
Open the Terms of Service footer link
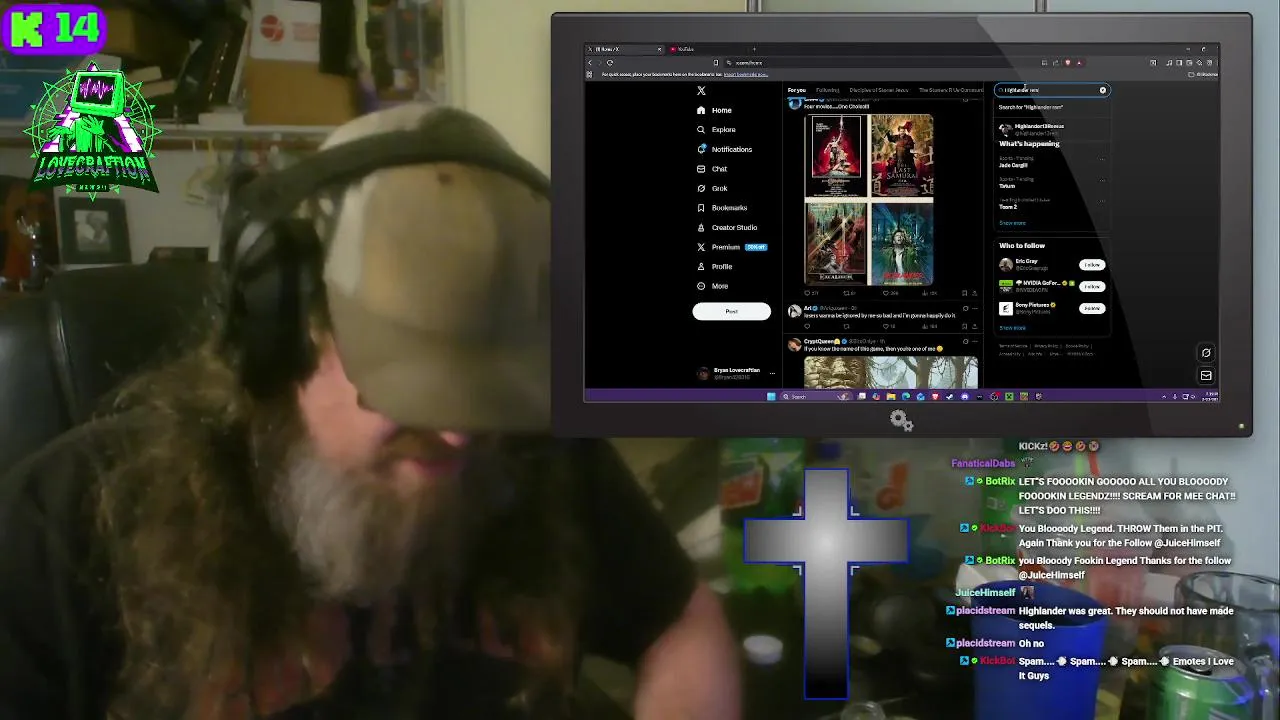tap(1013, 346)
